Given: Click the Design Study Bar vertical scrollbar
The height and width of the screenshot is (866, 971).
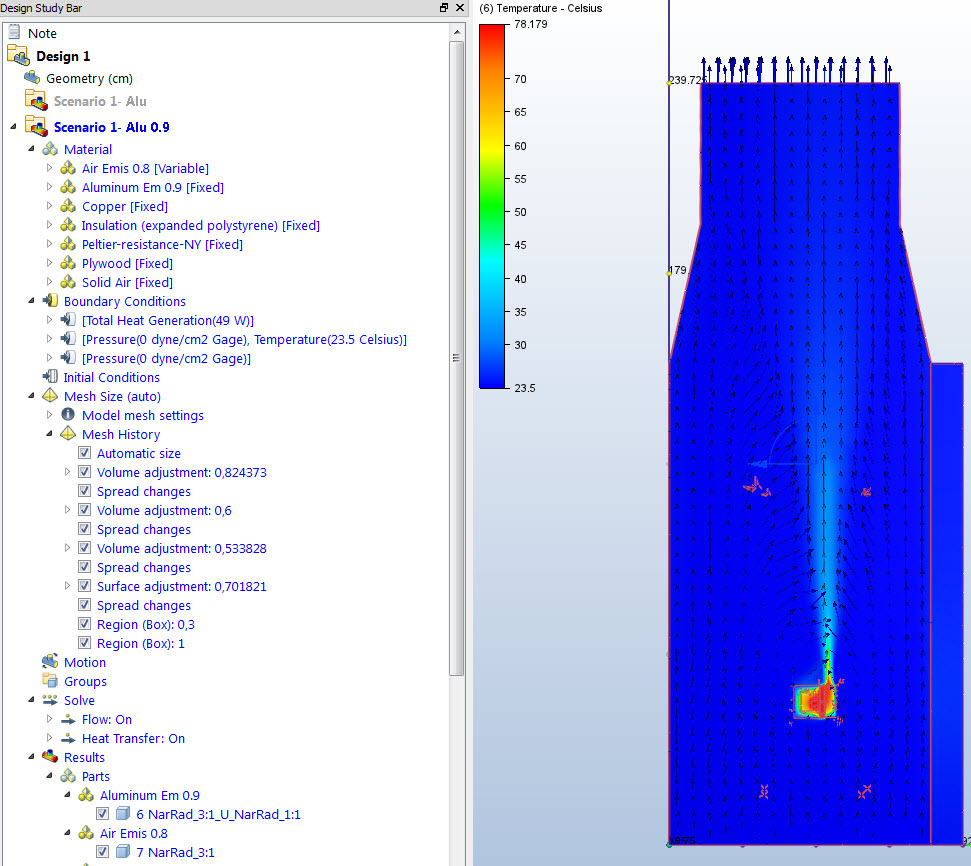Looking at the screenshot, I should [x=457, y=360].
